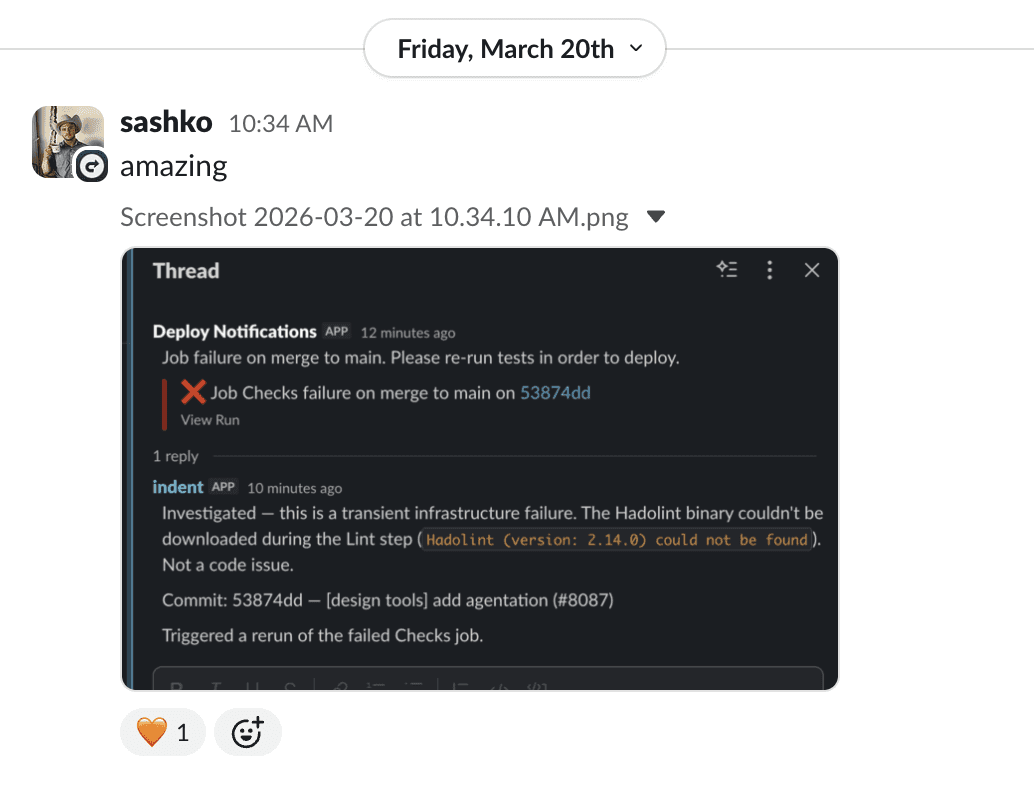Collapse the screenshot attachment with the triangle
1034x786 pixels.
pos(655,216)
